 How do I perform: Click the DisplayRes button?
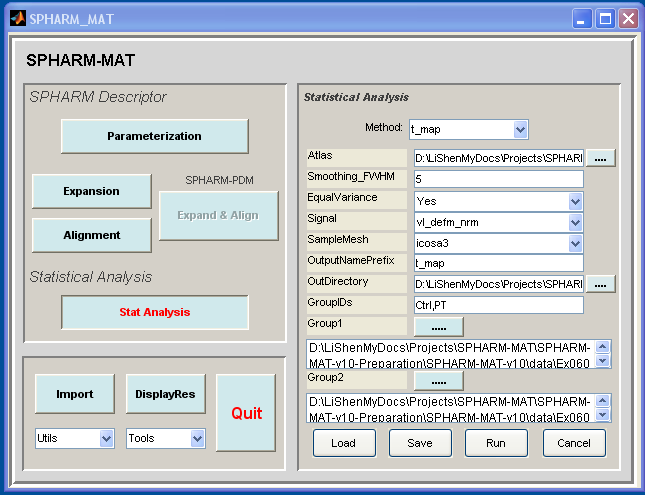tap(165, 394)
